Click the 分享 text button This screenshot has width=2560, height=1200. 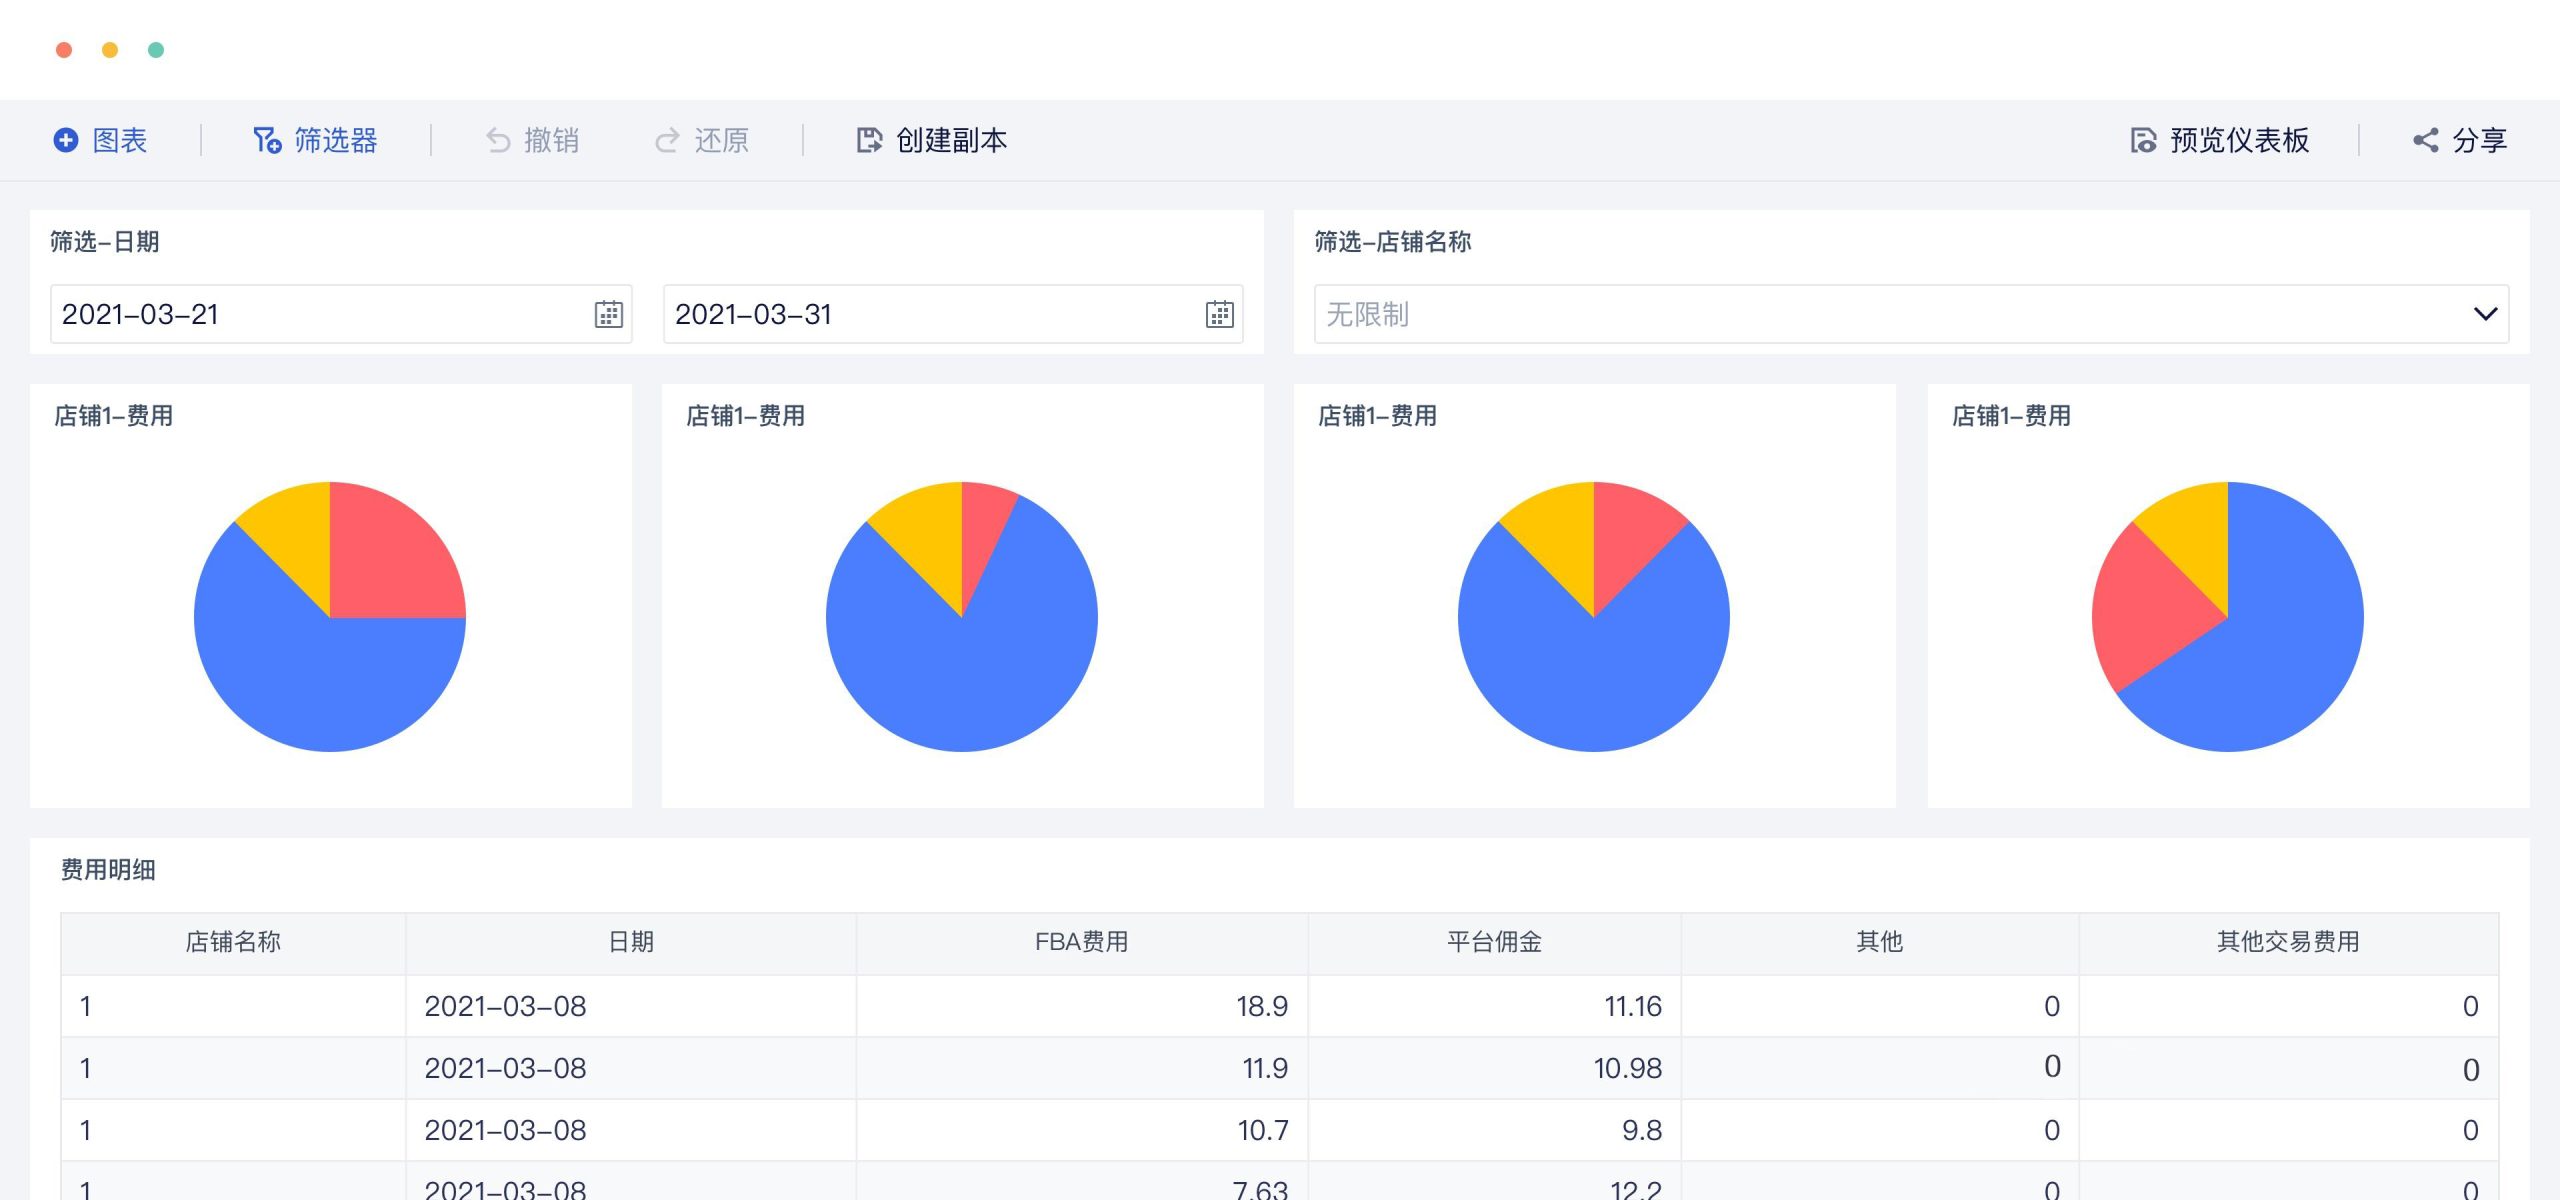point(2479,140)
